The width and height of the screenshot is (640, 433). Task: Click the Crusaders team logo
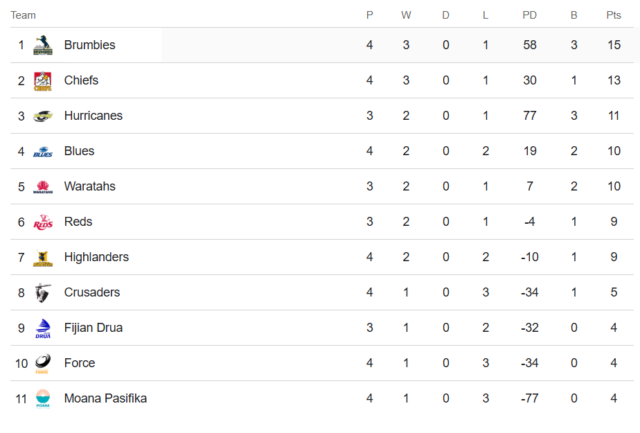click(x=43, y=293)
